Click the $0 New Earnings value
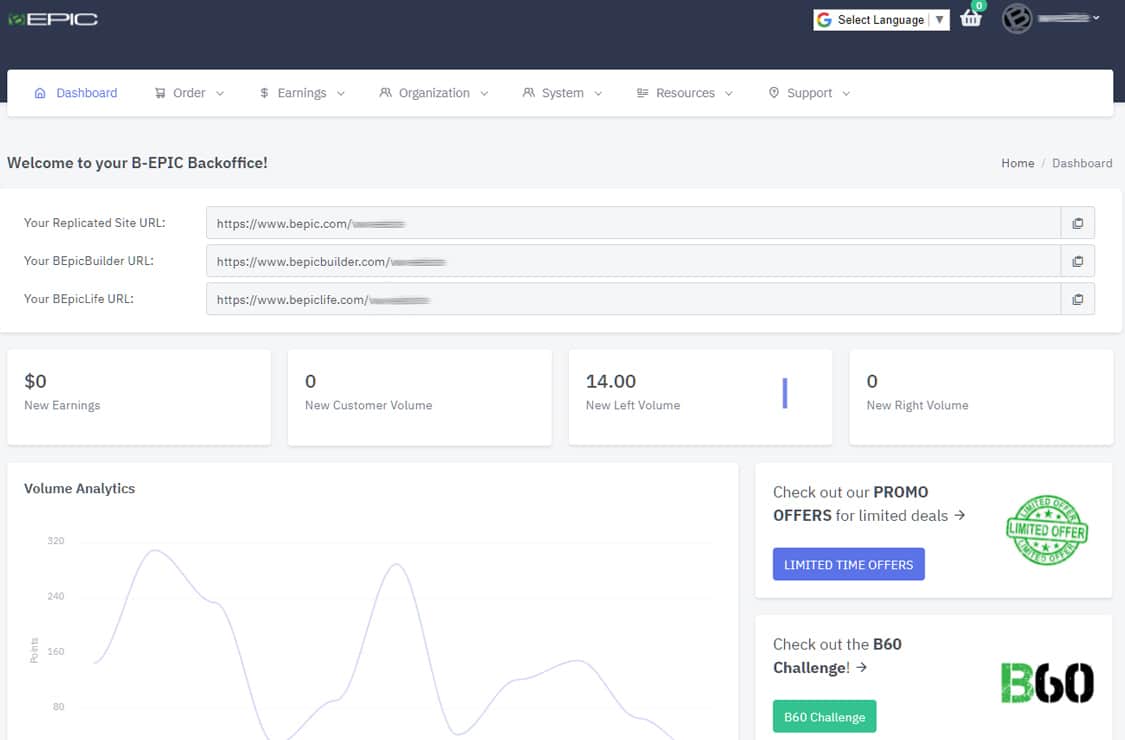 [x=35, y=381]
